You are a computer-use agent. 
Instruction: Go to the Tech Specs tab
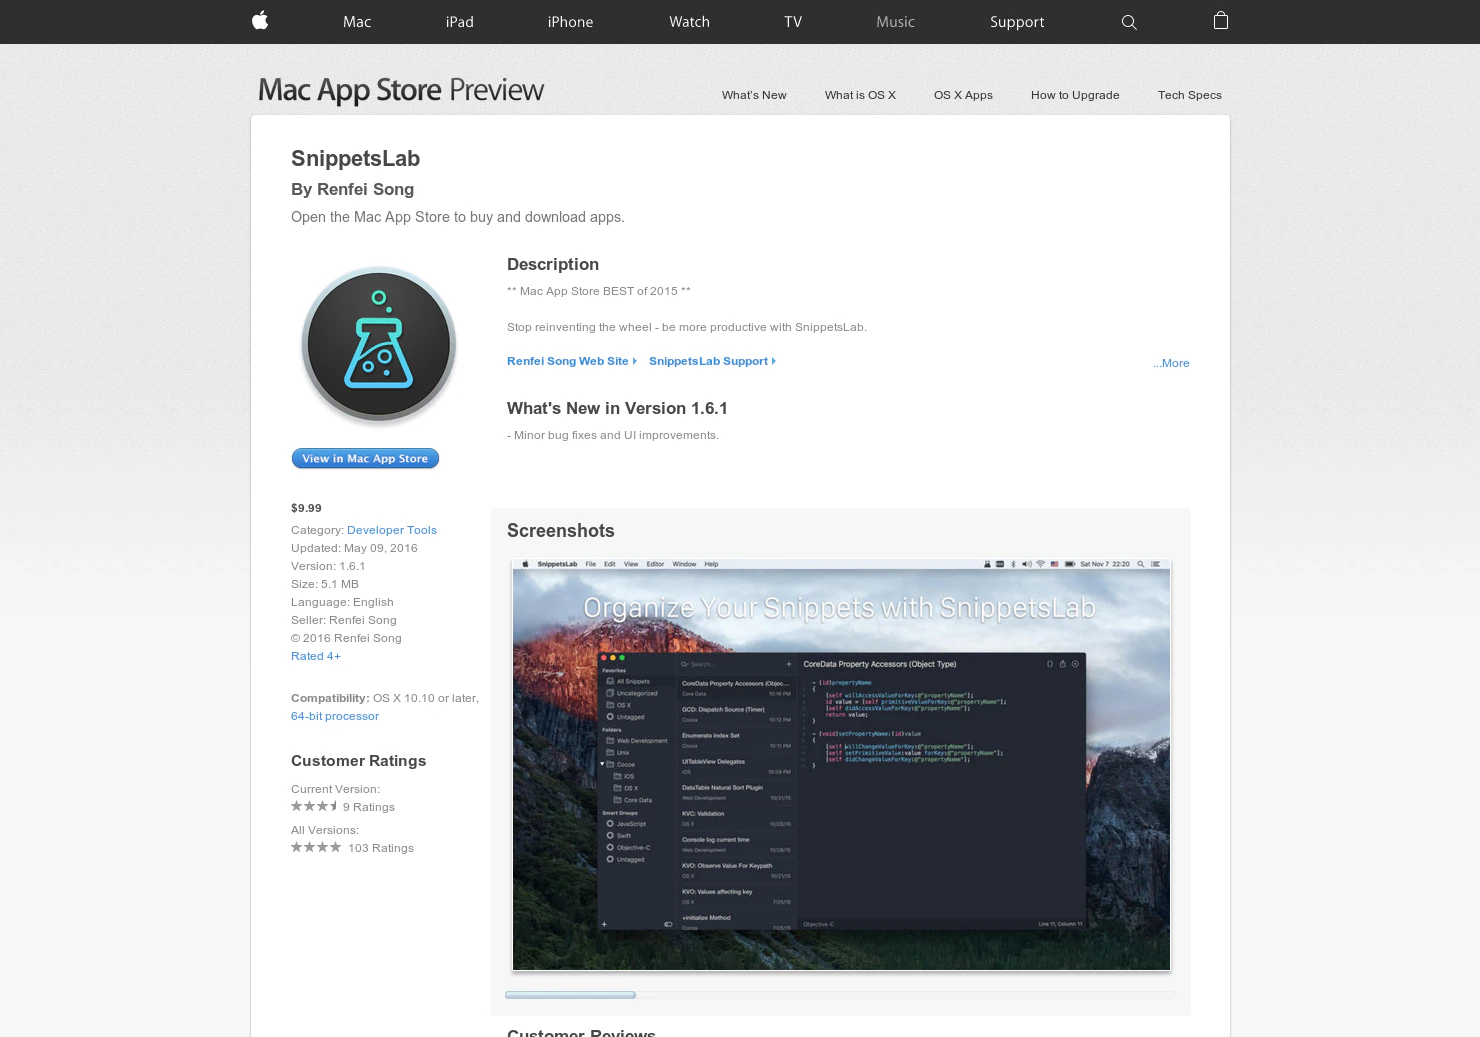point(1189,95)
